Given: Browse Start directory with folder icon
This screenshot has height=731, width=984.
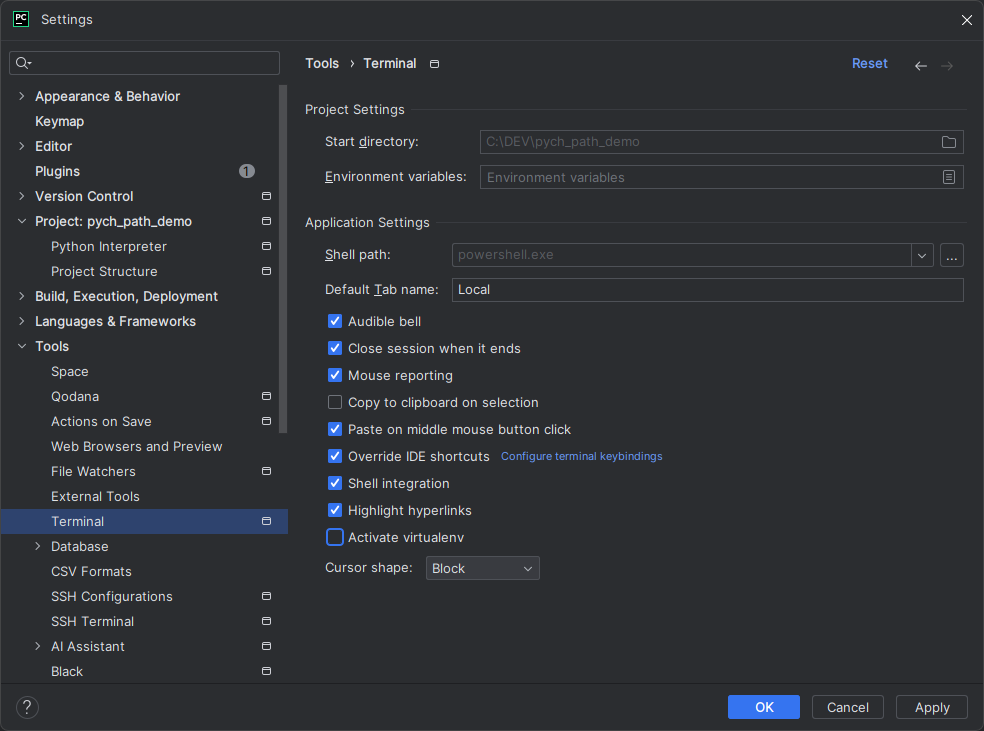Looking at the screenshot, I should coord(949,142).
